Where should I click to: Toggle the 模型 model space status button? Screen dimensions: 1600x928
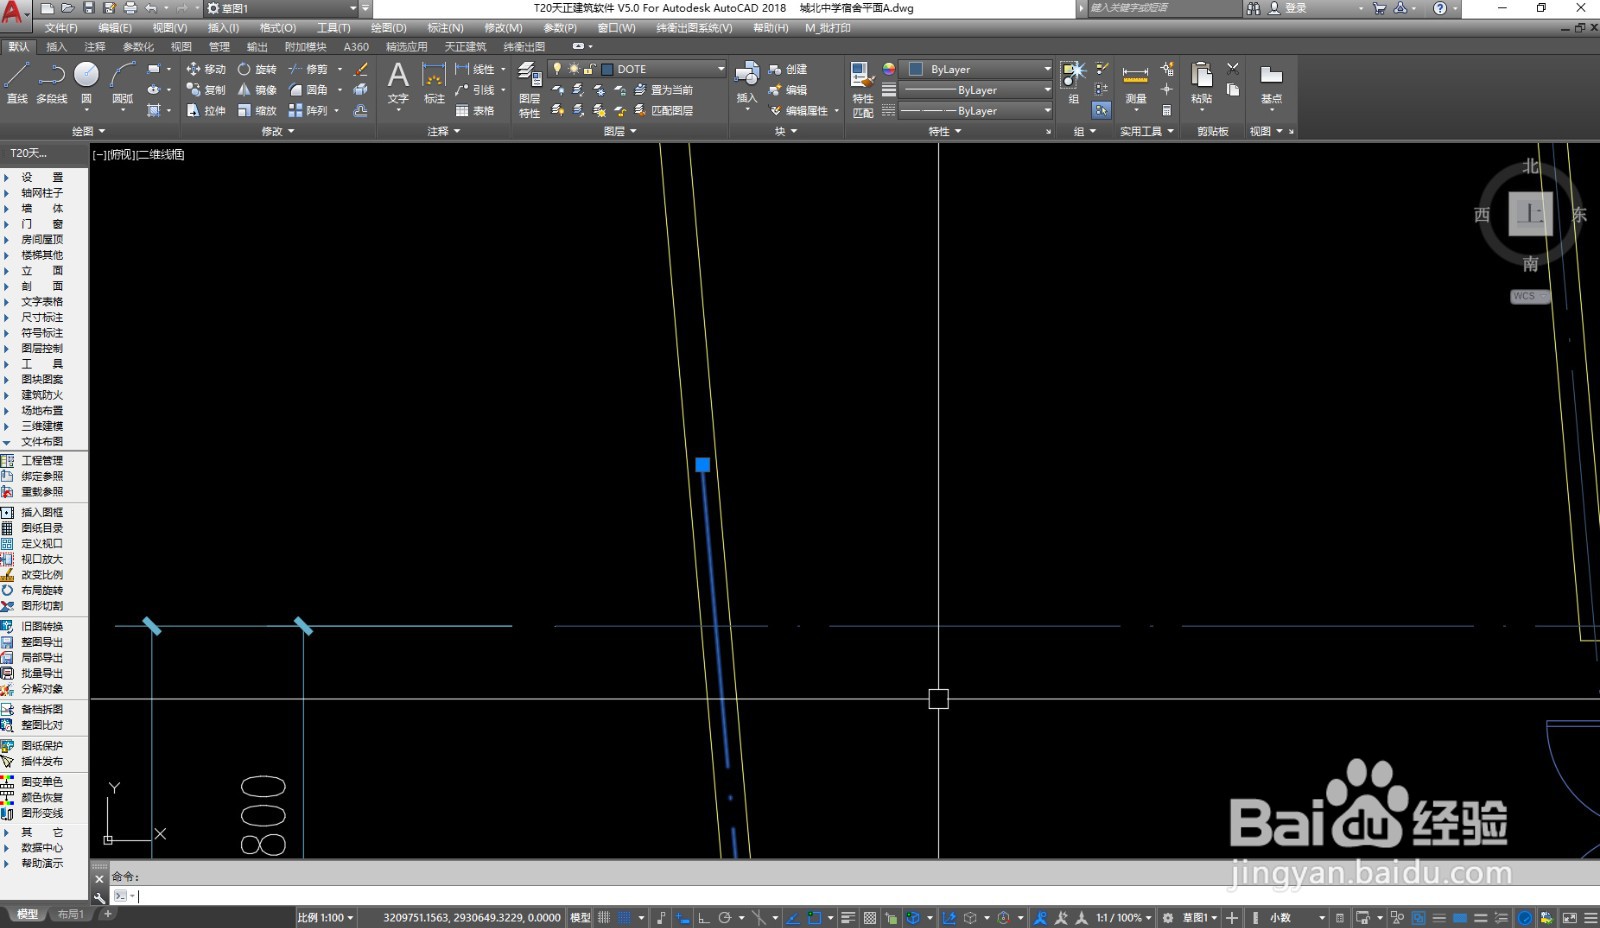pos(580,917)
